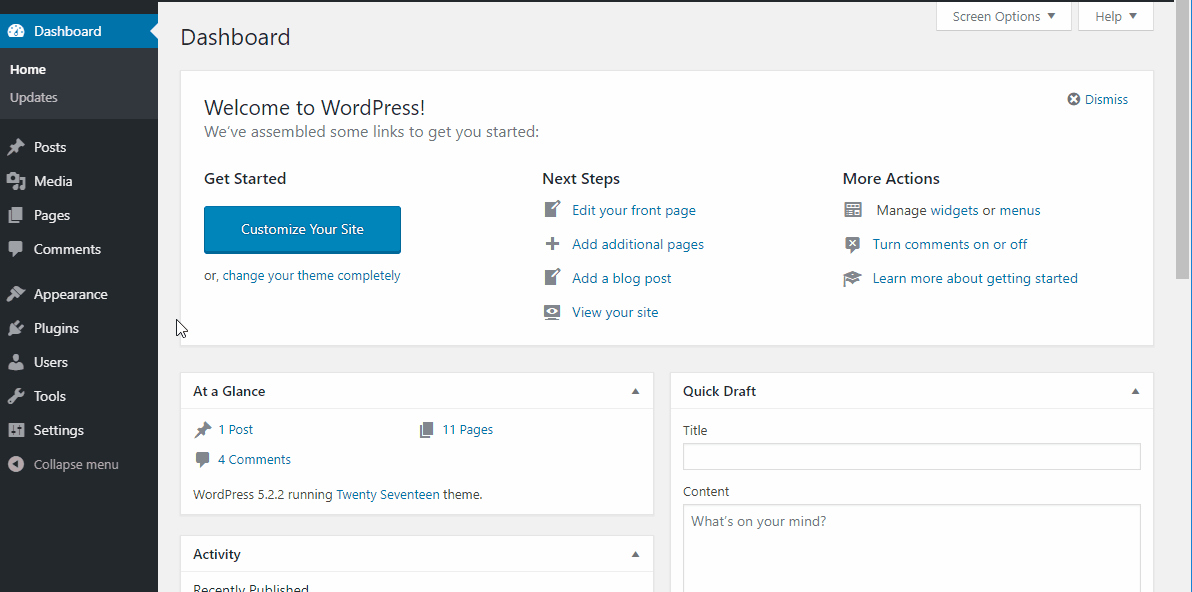This screenshot has width=1192, height=592.
Task: Click the Customize Your Site button
Action: pos(303,230)
